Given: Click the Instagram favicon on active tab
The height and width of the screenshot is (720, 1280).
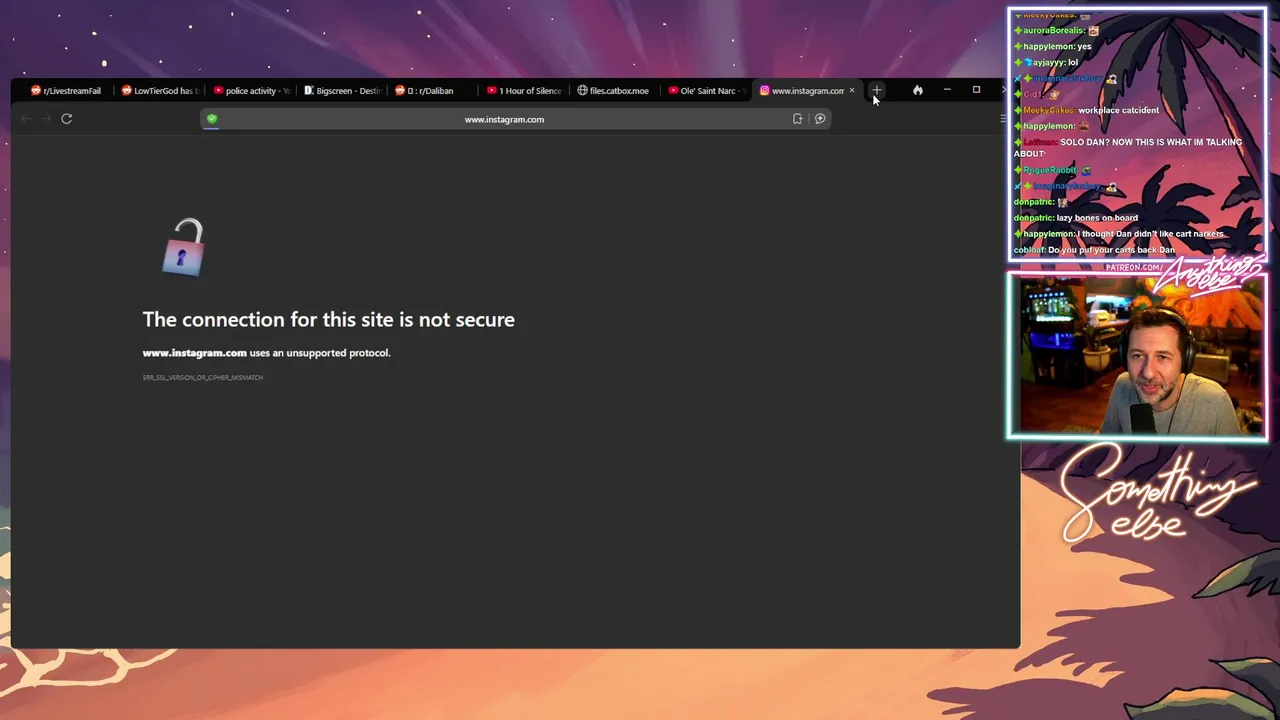Looking at the screenshot, I should 764,91.
